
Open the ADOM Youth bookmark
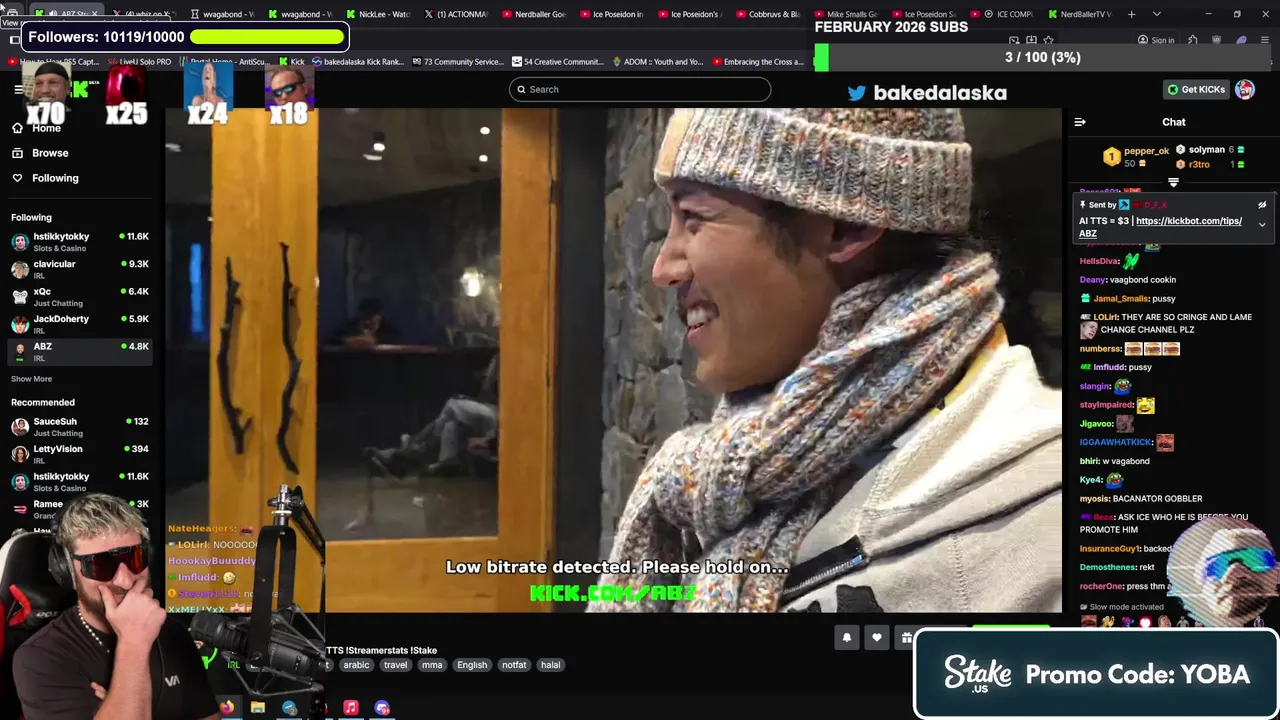(657, 62)
